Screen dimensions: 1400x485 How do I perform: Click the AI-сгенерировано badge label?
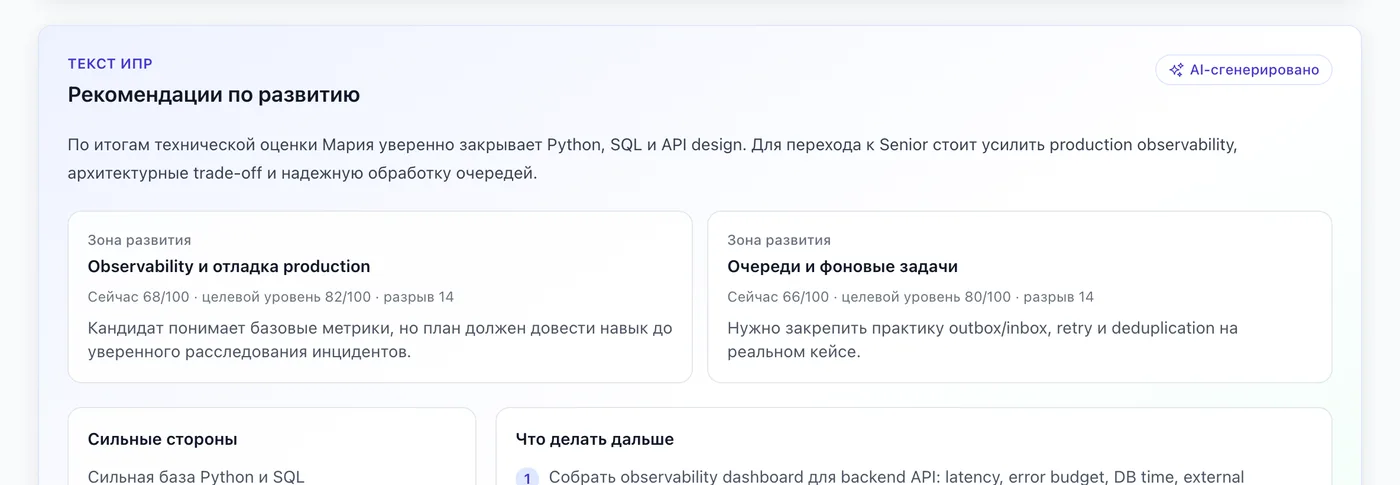click(x=1254, y=70)
